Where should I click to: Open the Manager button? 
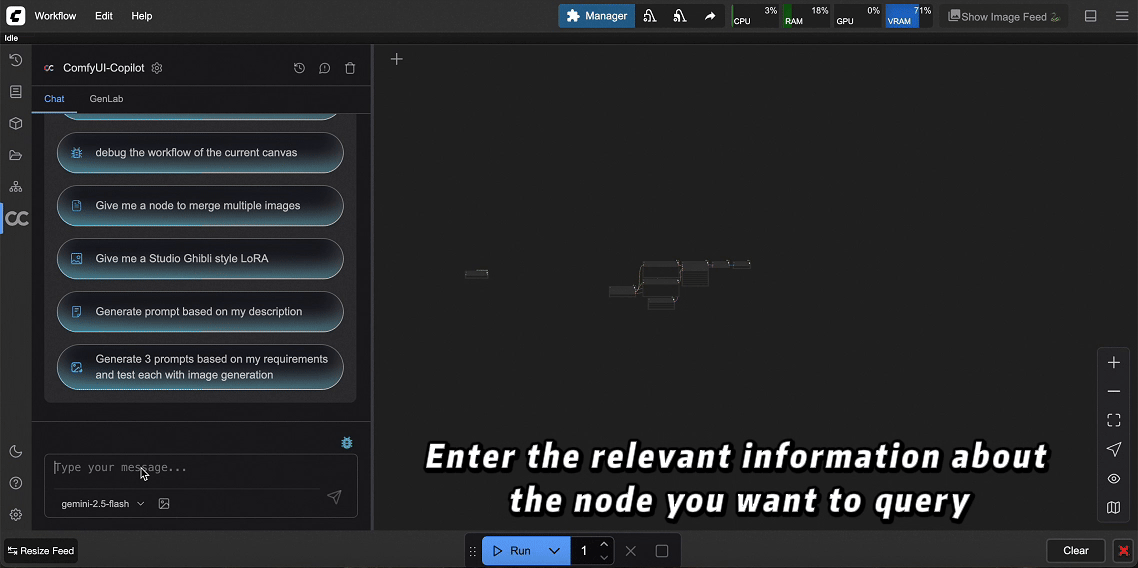point(597,16)
